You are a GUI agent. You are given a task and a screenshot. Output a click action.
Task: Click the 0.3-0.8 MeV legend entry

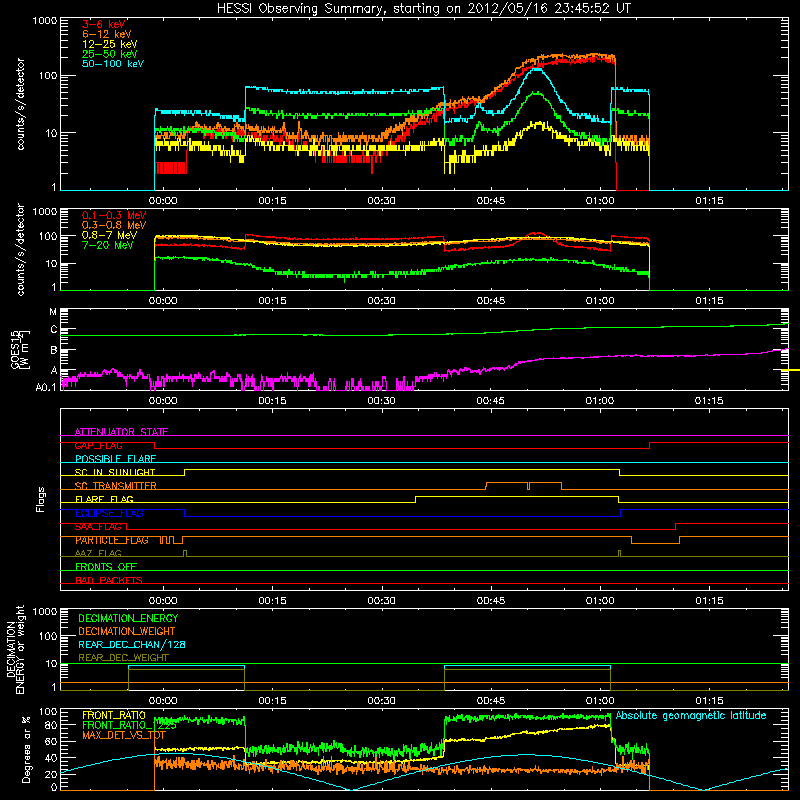click(114, 225)
